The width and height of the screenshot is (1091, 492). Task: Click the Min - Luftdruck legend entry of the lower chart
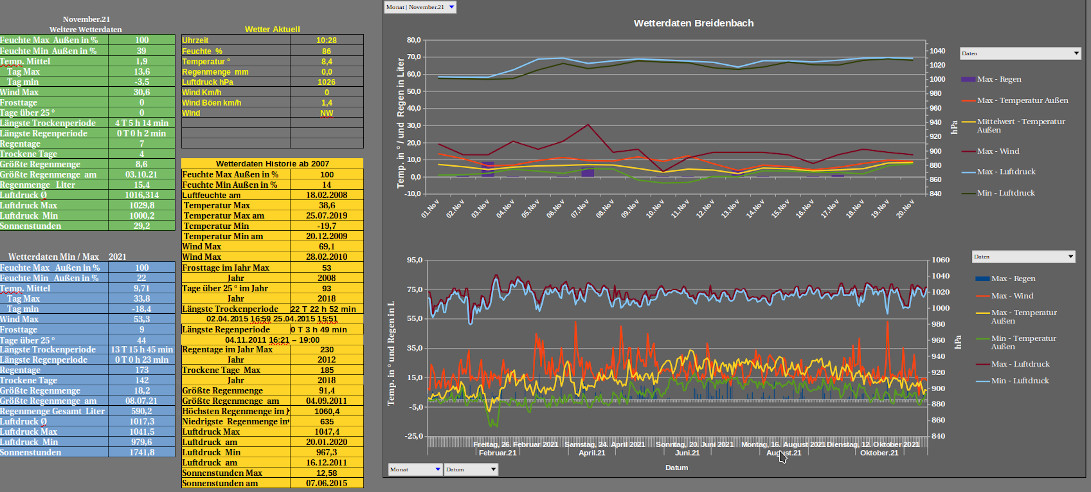[1013, 381]
